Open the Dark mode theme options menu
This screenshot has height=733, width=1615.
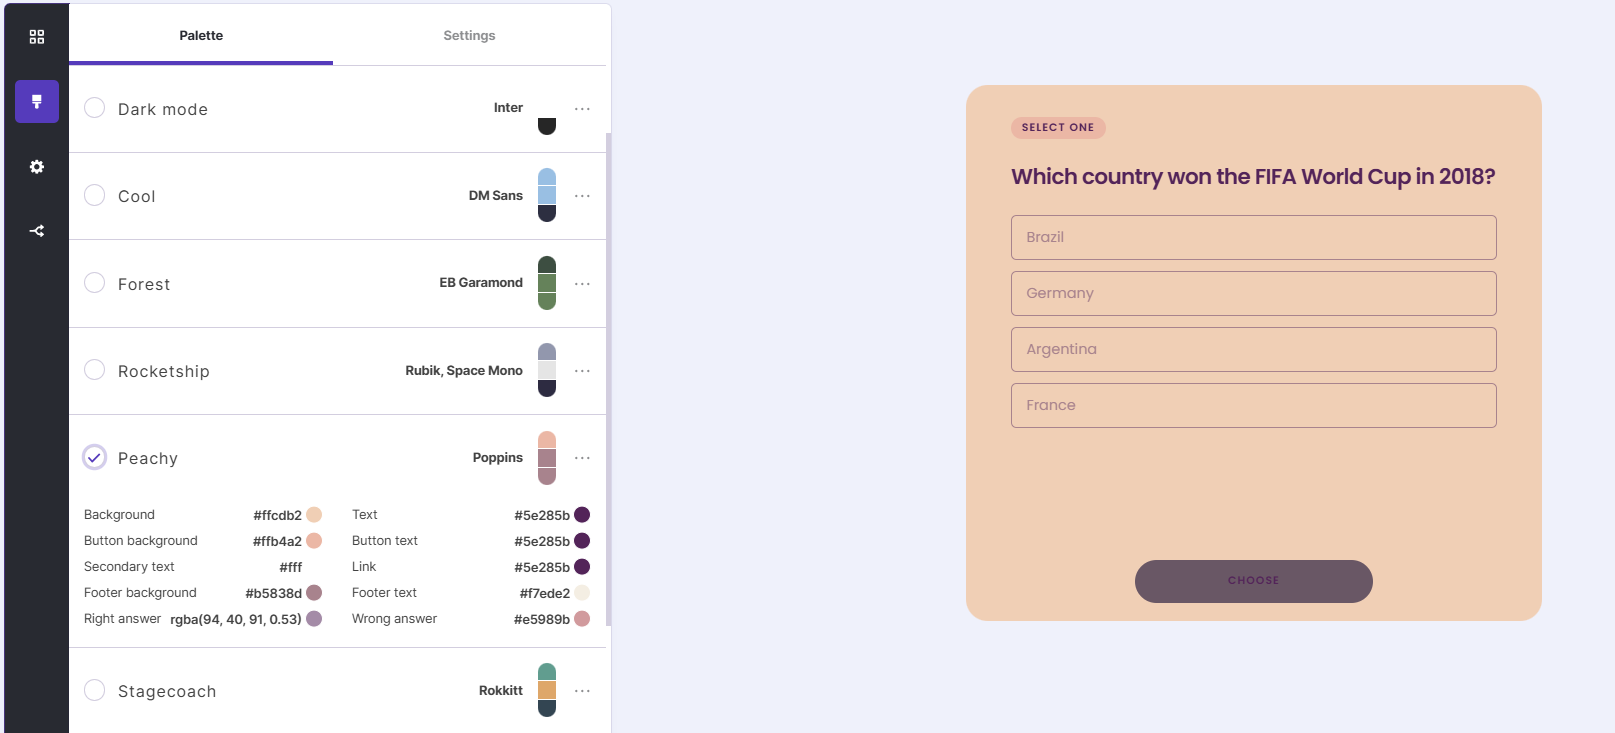pos(583,108)
